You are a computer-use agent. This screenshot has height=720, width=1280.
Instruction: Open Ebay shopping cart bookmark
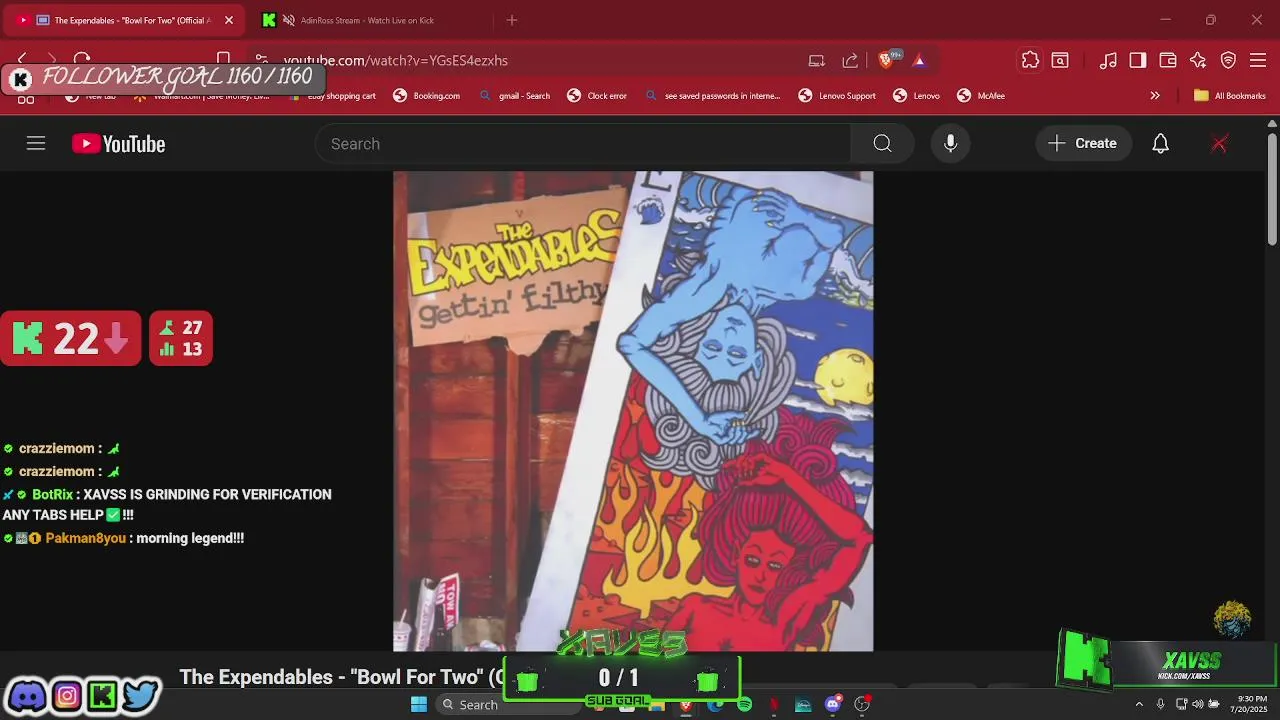(x=332, y=96)
